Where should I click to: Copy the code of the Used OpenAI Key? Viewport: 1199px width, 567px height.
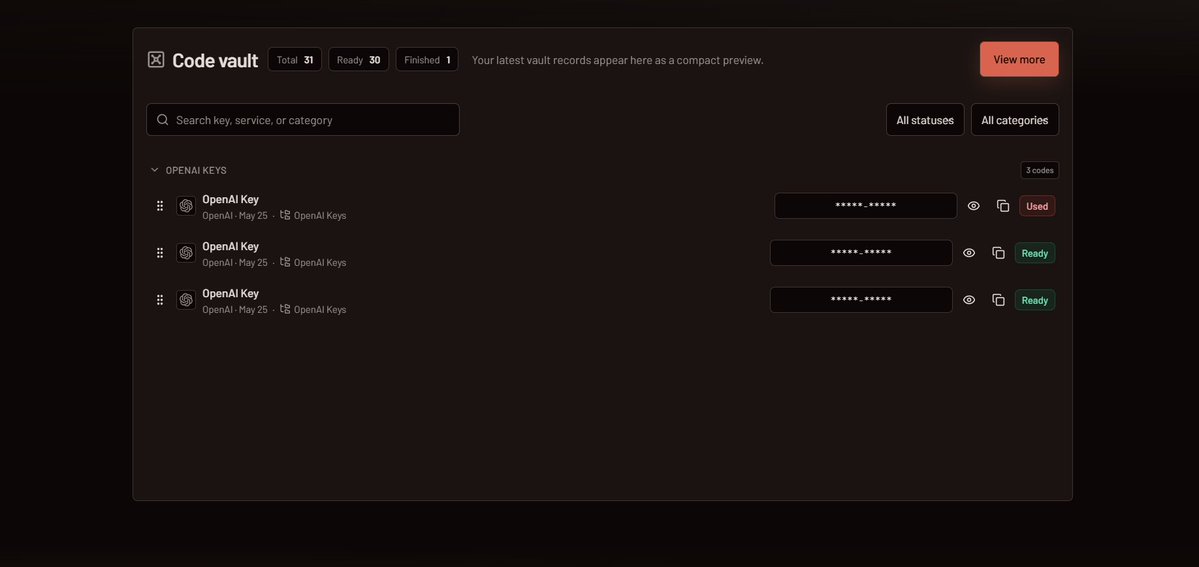tap(1002, 206)
